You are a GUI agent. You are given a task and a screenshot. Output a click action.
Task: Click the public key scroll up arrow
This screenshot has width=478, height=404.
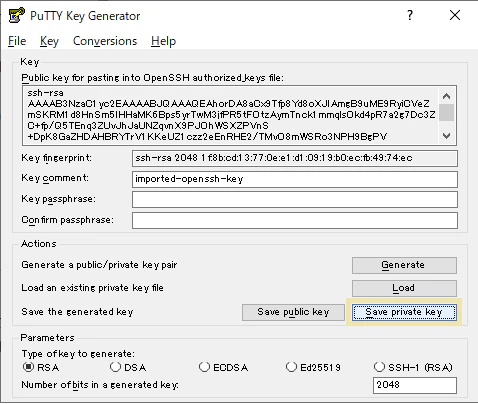tap(447, 96)
